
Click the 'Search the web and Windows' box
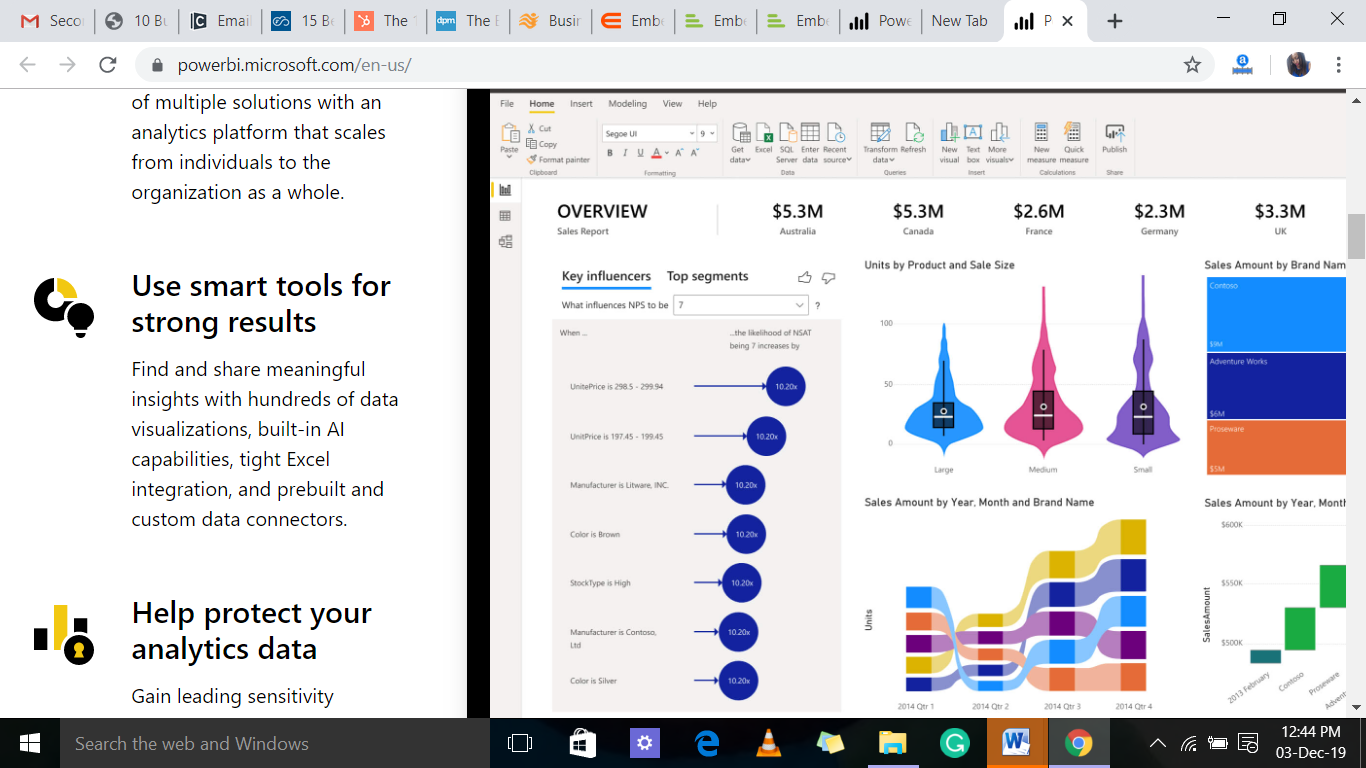click(275, 743)
